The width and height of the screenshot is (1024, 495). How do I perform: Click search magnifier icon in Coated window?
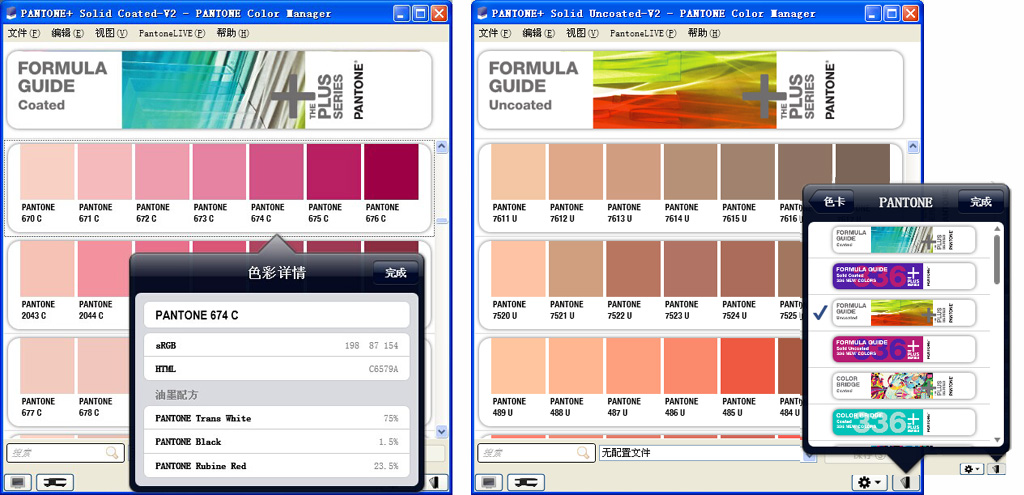pyautogui.click(x=112, y=453)
